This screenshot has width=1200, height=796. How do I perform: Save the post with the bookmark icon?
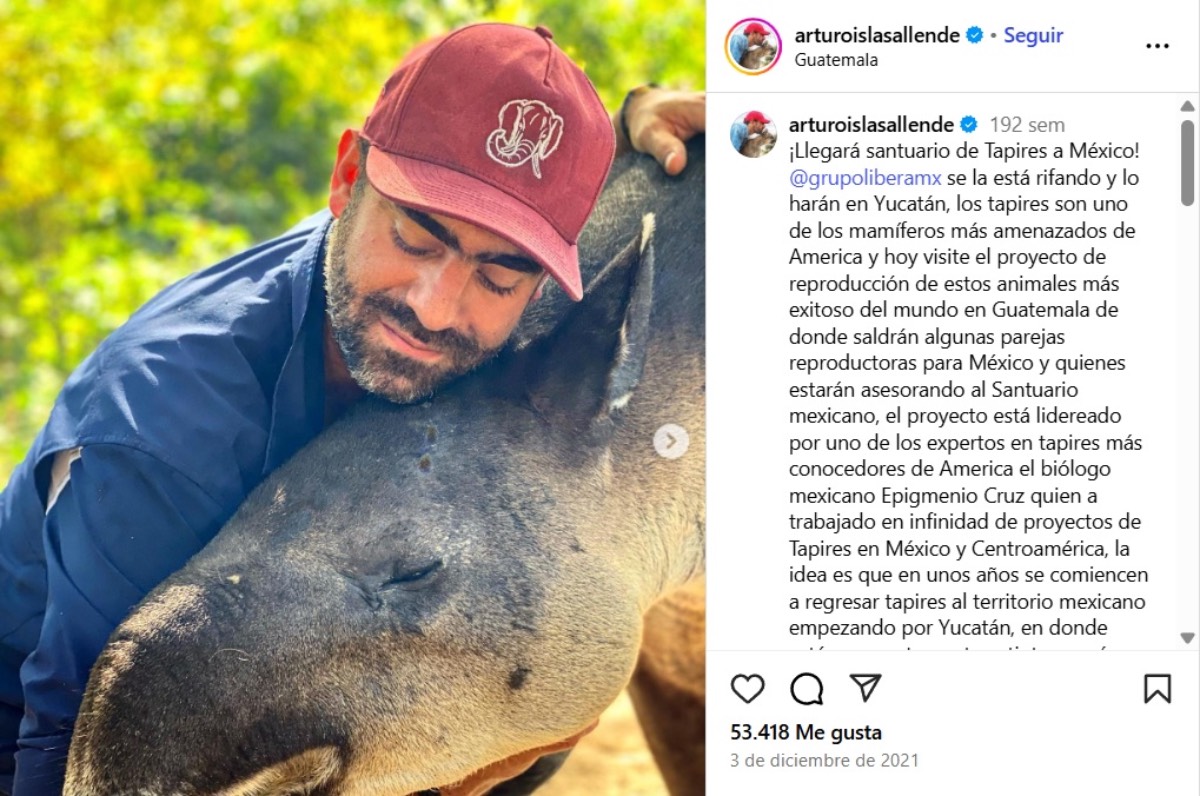[1157, 688]
